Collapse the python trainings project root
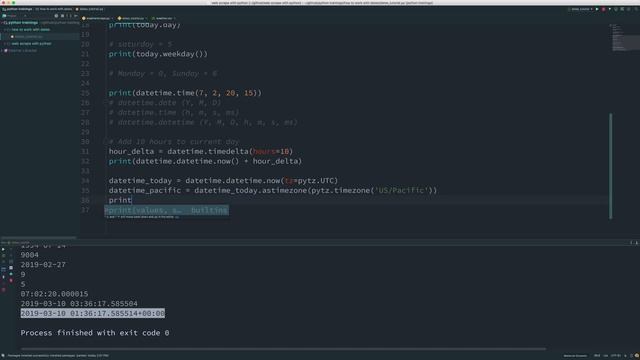Screen dimensions: 640x360 pyautogui.click(x=2, y=23)
